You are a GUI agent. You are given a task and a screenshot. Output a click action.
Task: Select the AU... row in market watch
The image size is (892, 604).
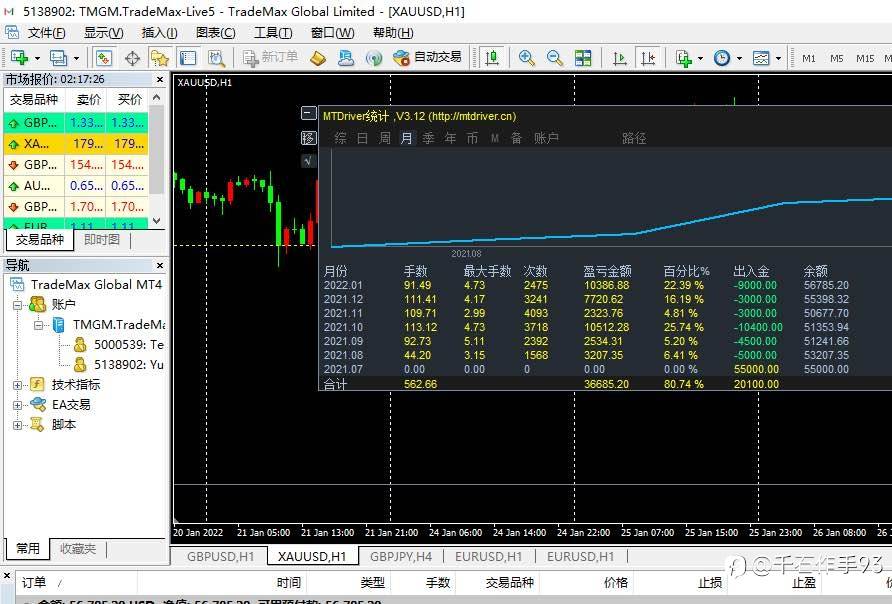(x=76, y=186)
